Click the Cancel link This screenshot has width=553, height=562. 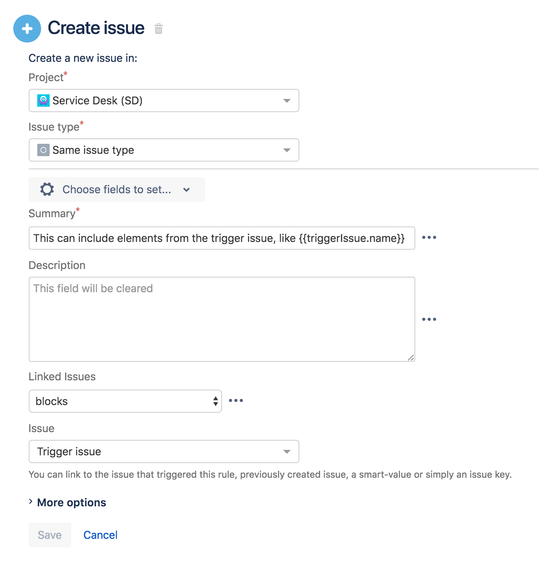click(x=100, y=535)
